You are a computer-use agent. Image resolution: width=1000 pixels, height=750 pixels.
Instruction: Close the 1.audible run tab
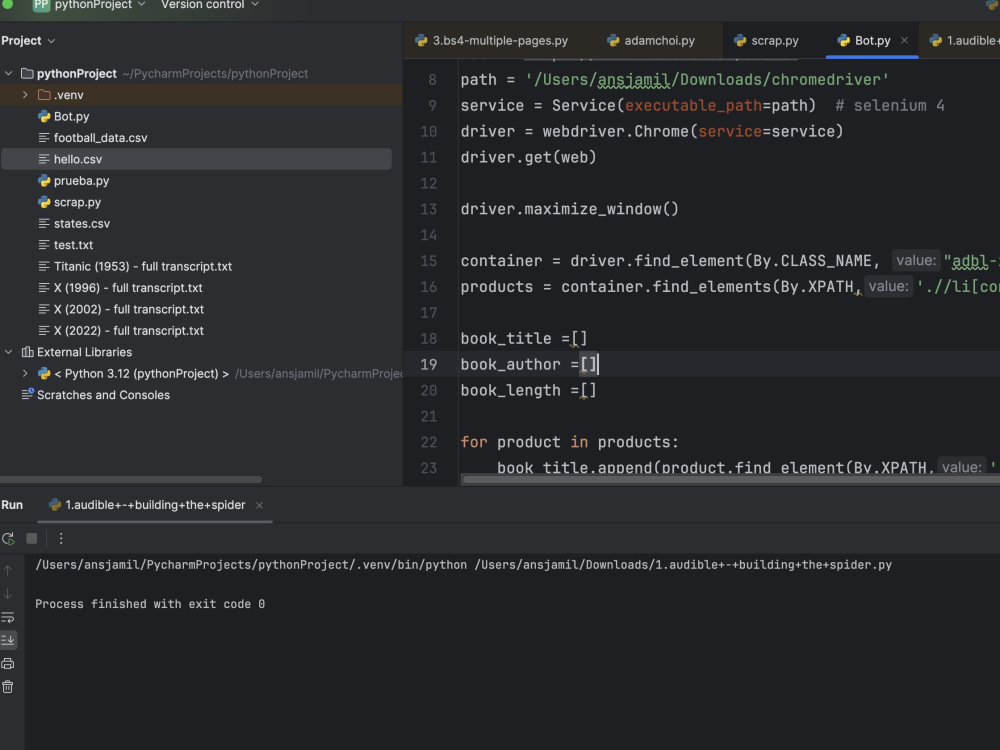coord(259,505)
